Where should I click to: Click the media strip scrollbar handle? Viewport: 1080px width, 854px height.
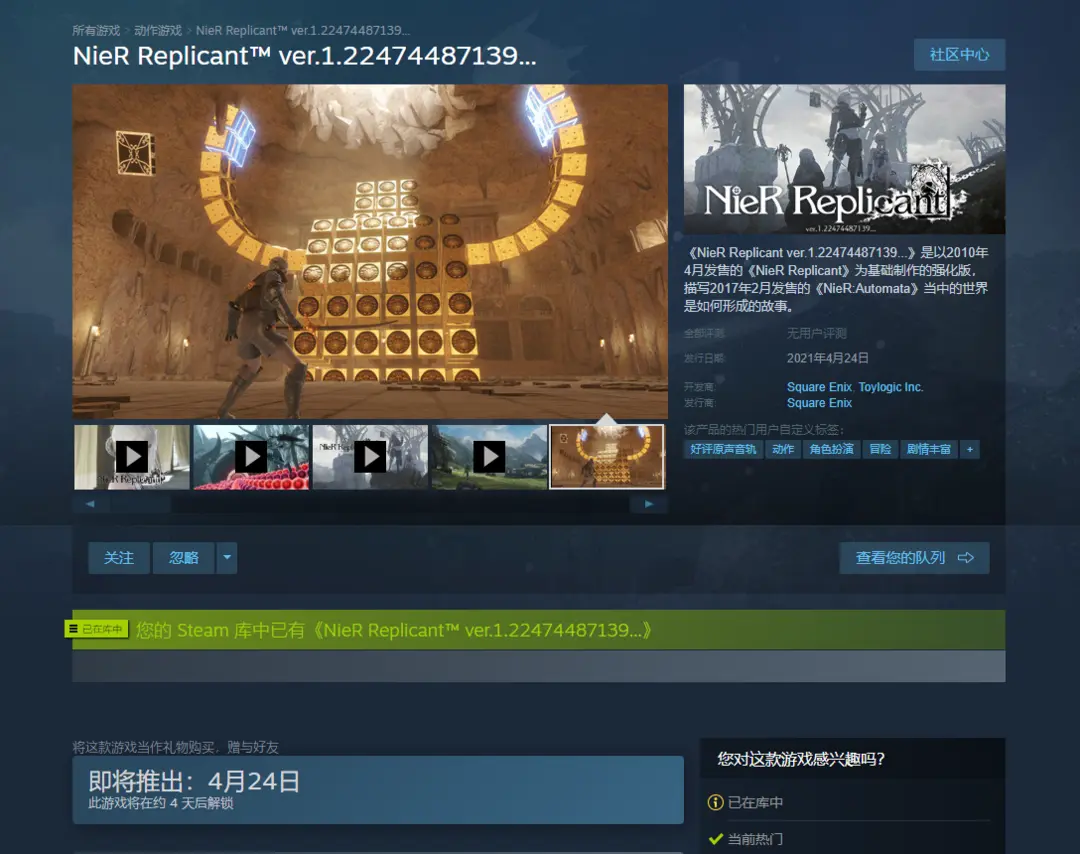click(x=141, y=504)
